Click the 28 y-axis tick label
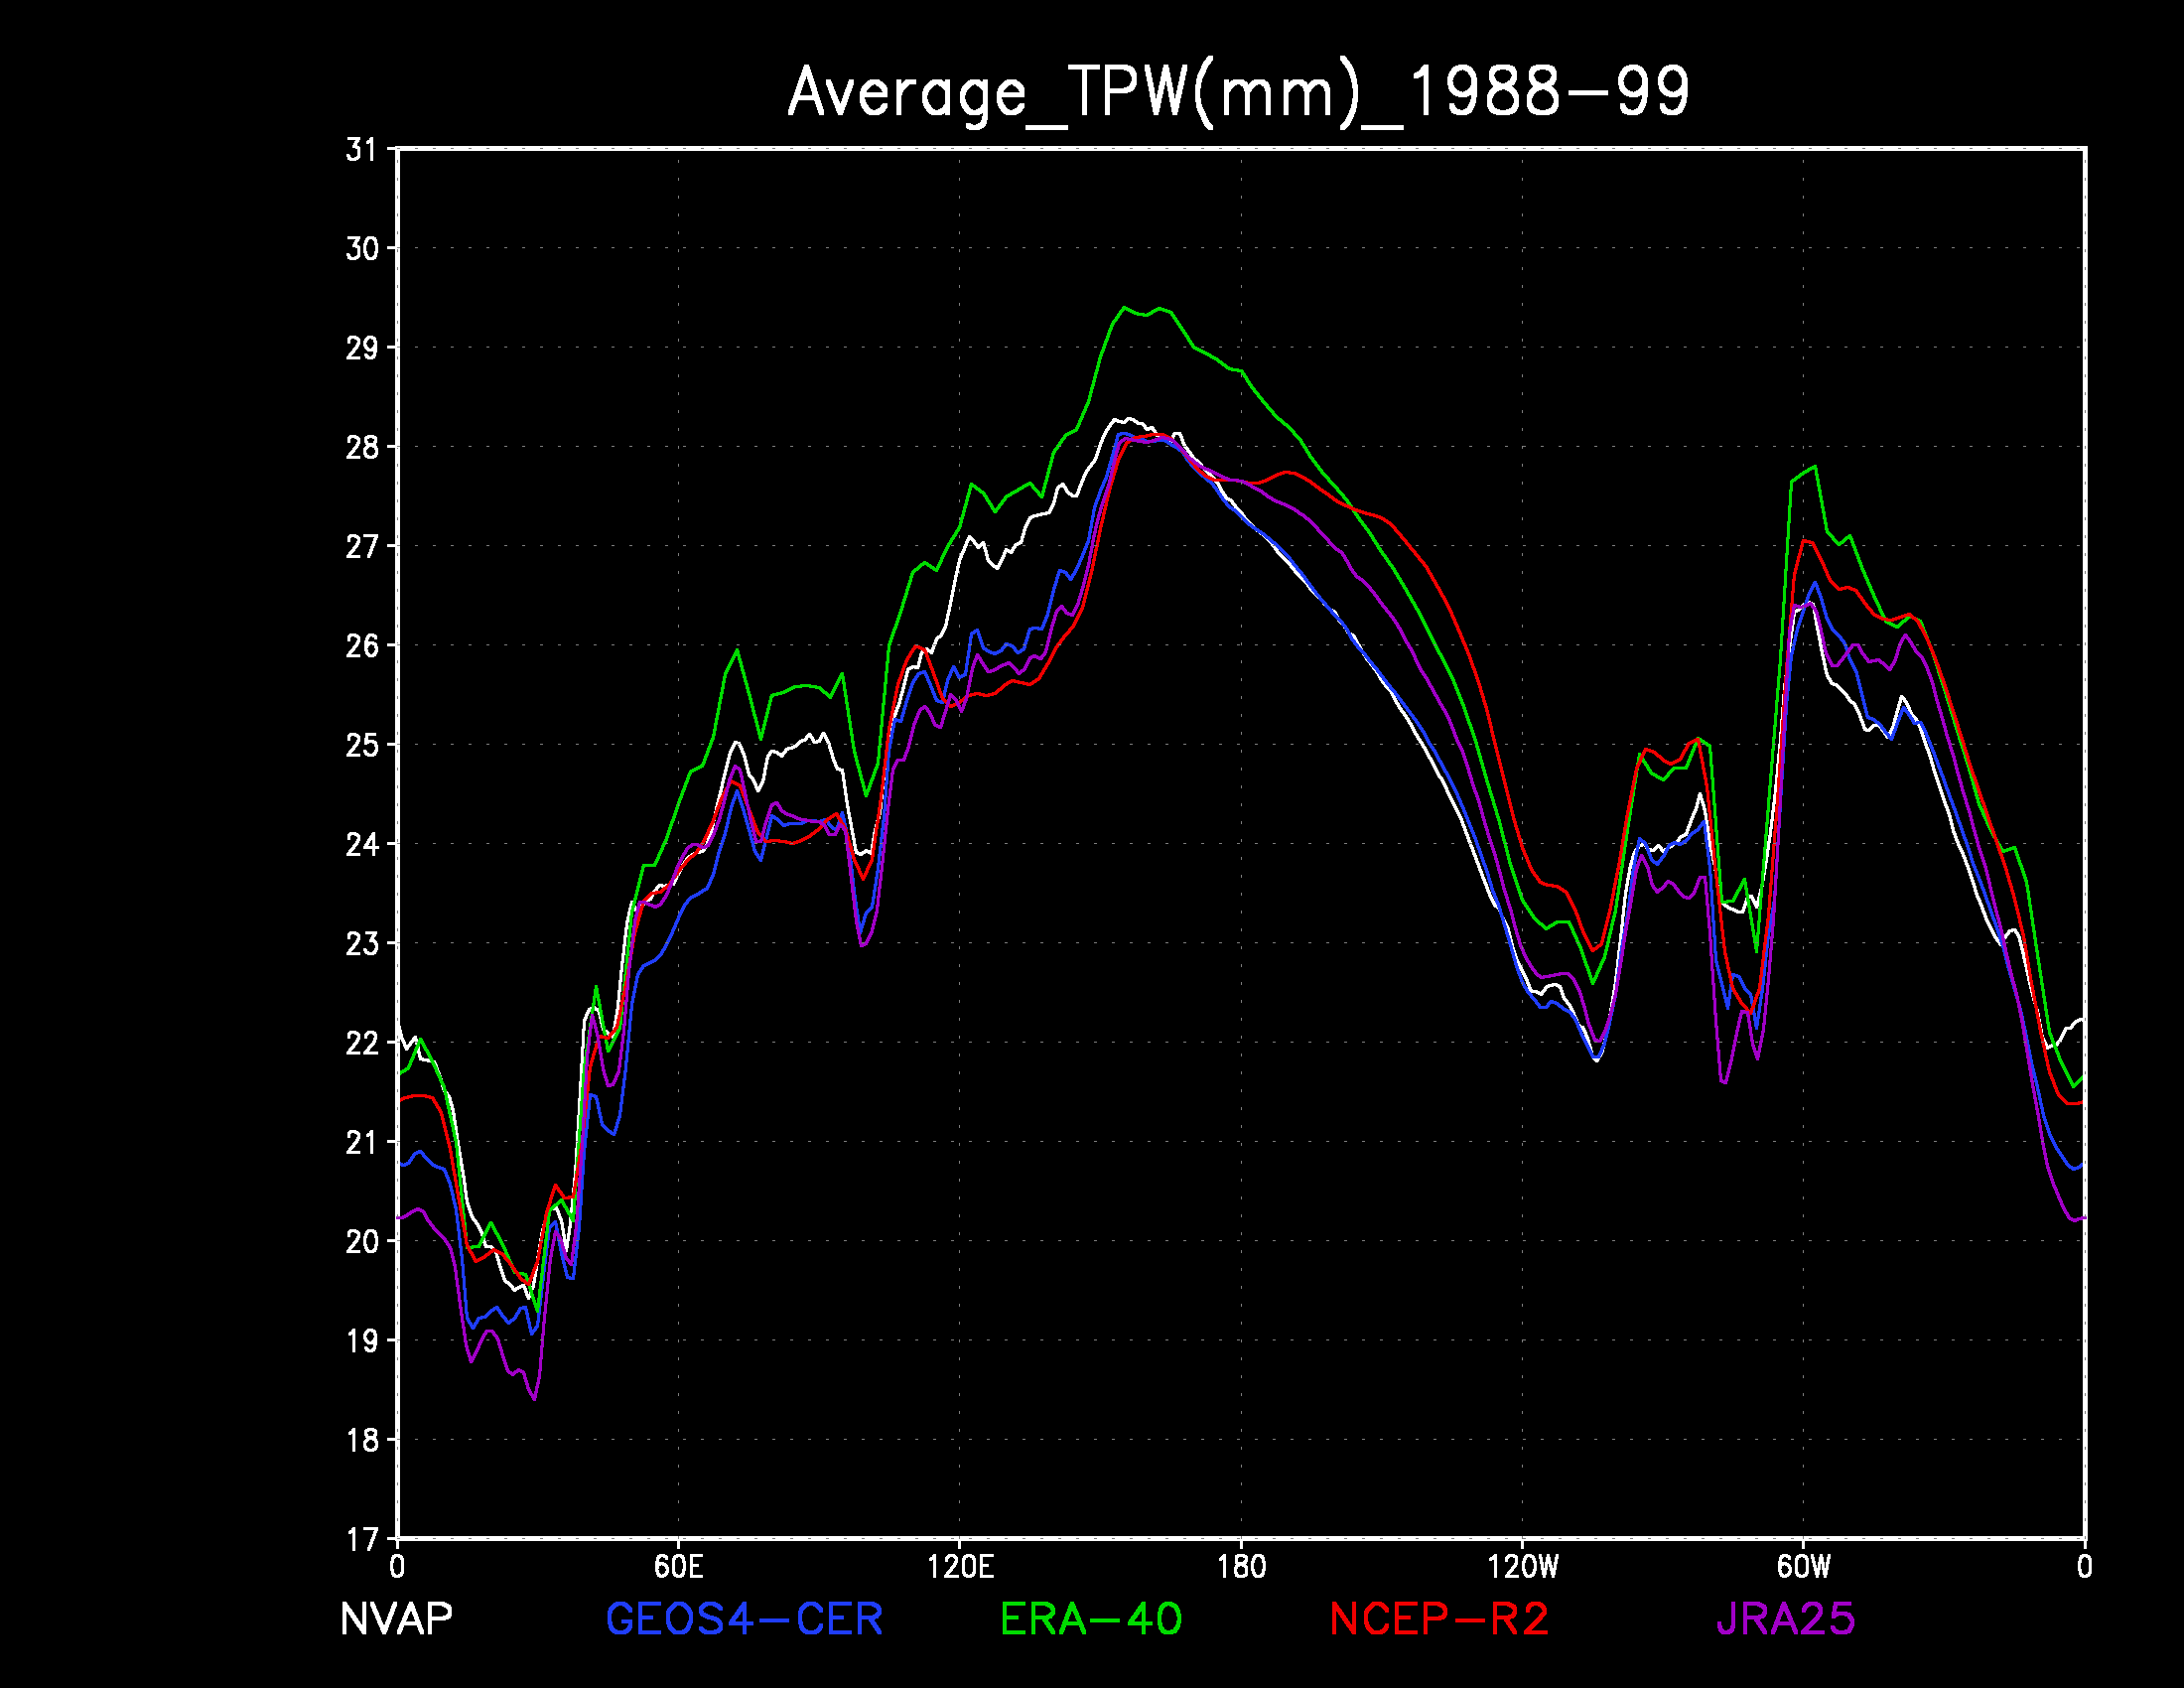The image size is (2184, 1688). (361, 447)
